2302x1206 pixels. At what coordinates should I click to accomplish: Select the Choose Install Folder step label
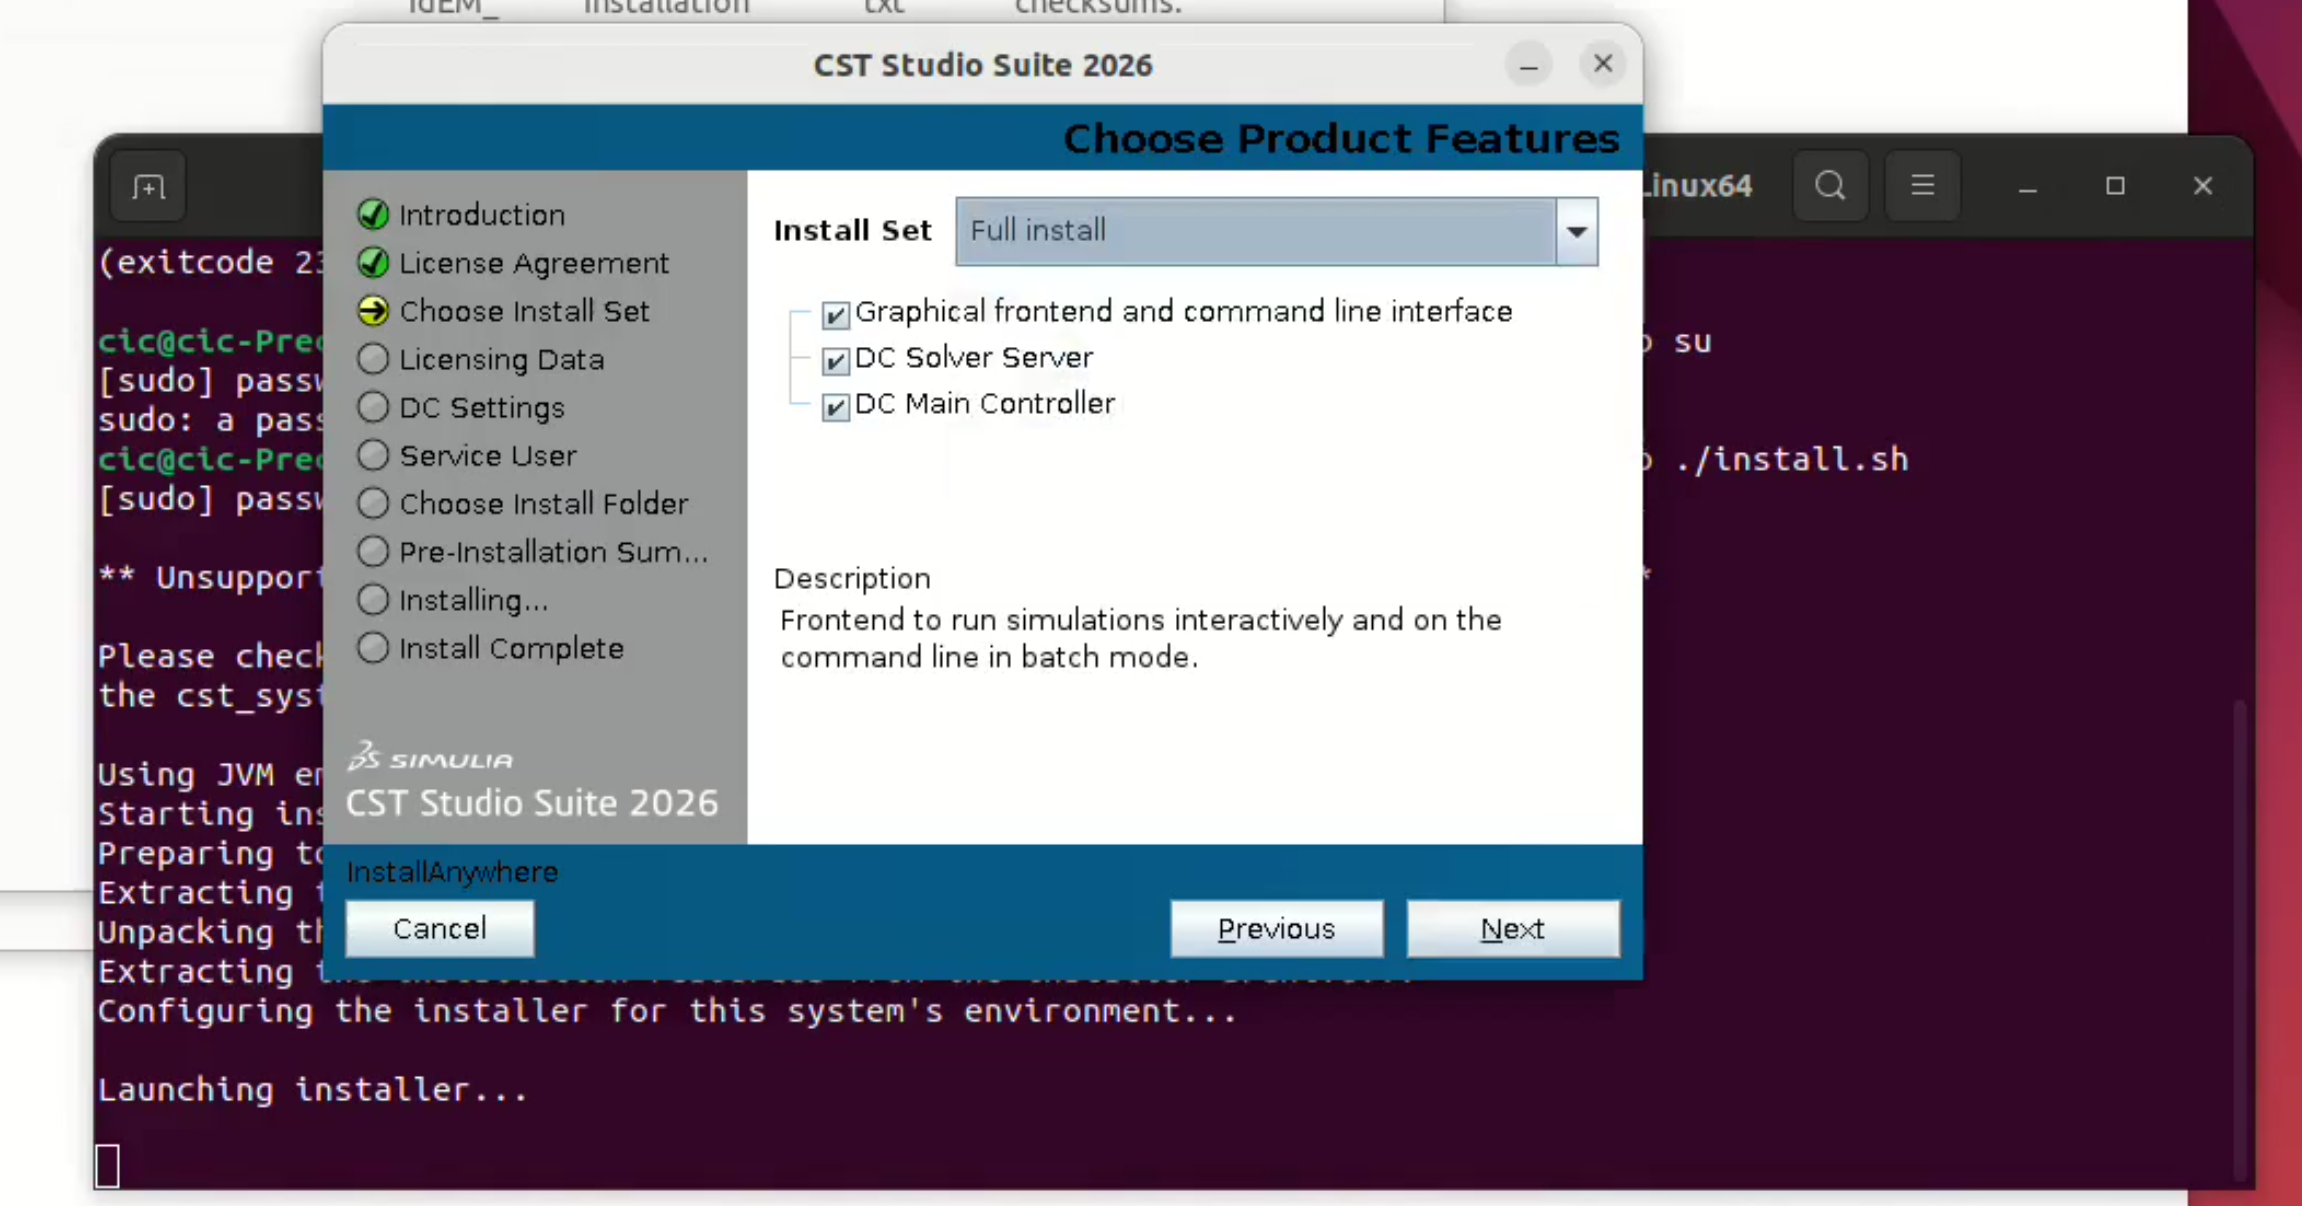543,503
